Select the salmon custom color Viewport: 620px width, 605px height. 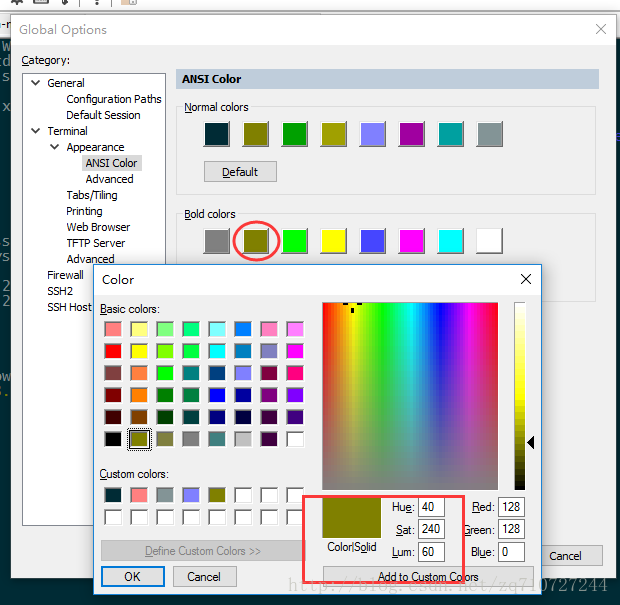click(139, 495)
